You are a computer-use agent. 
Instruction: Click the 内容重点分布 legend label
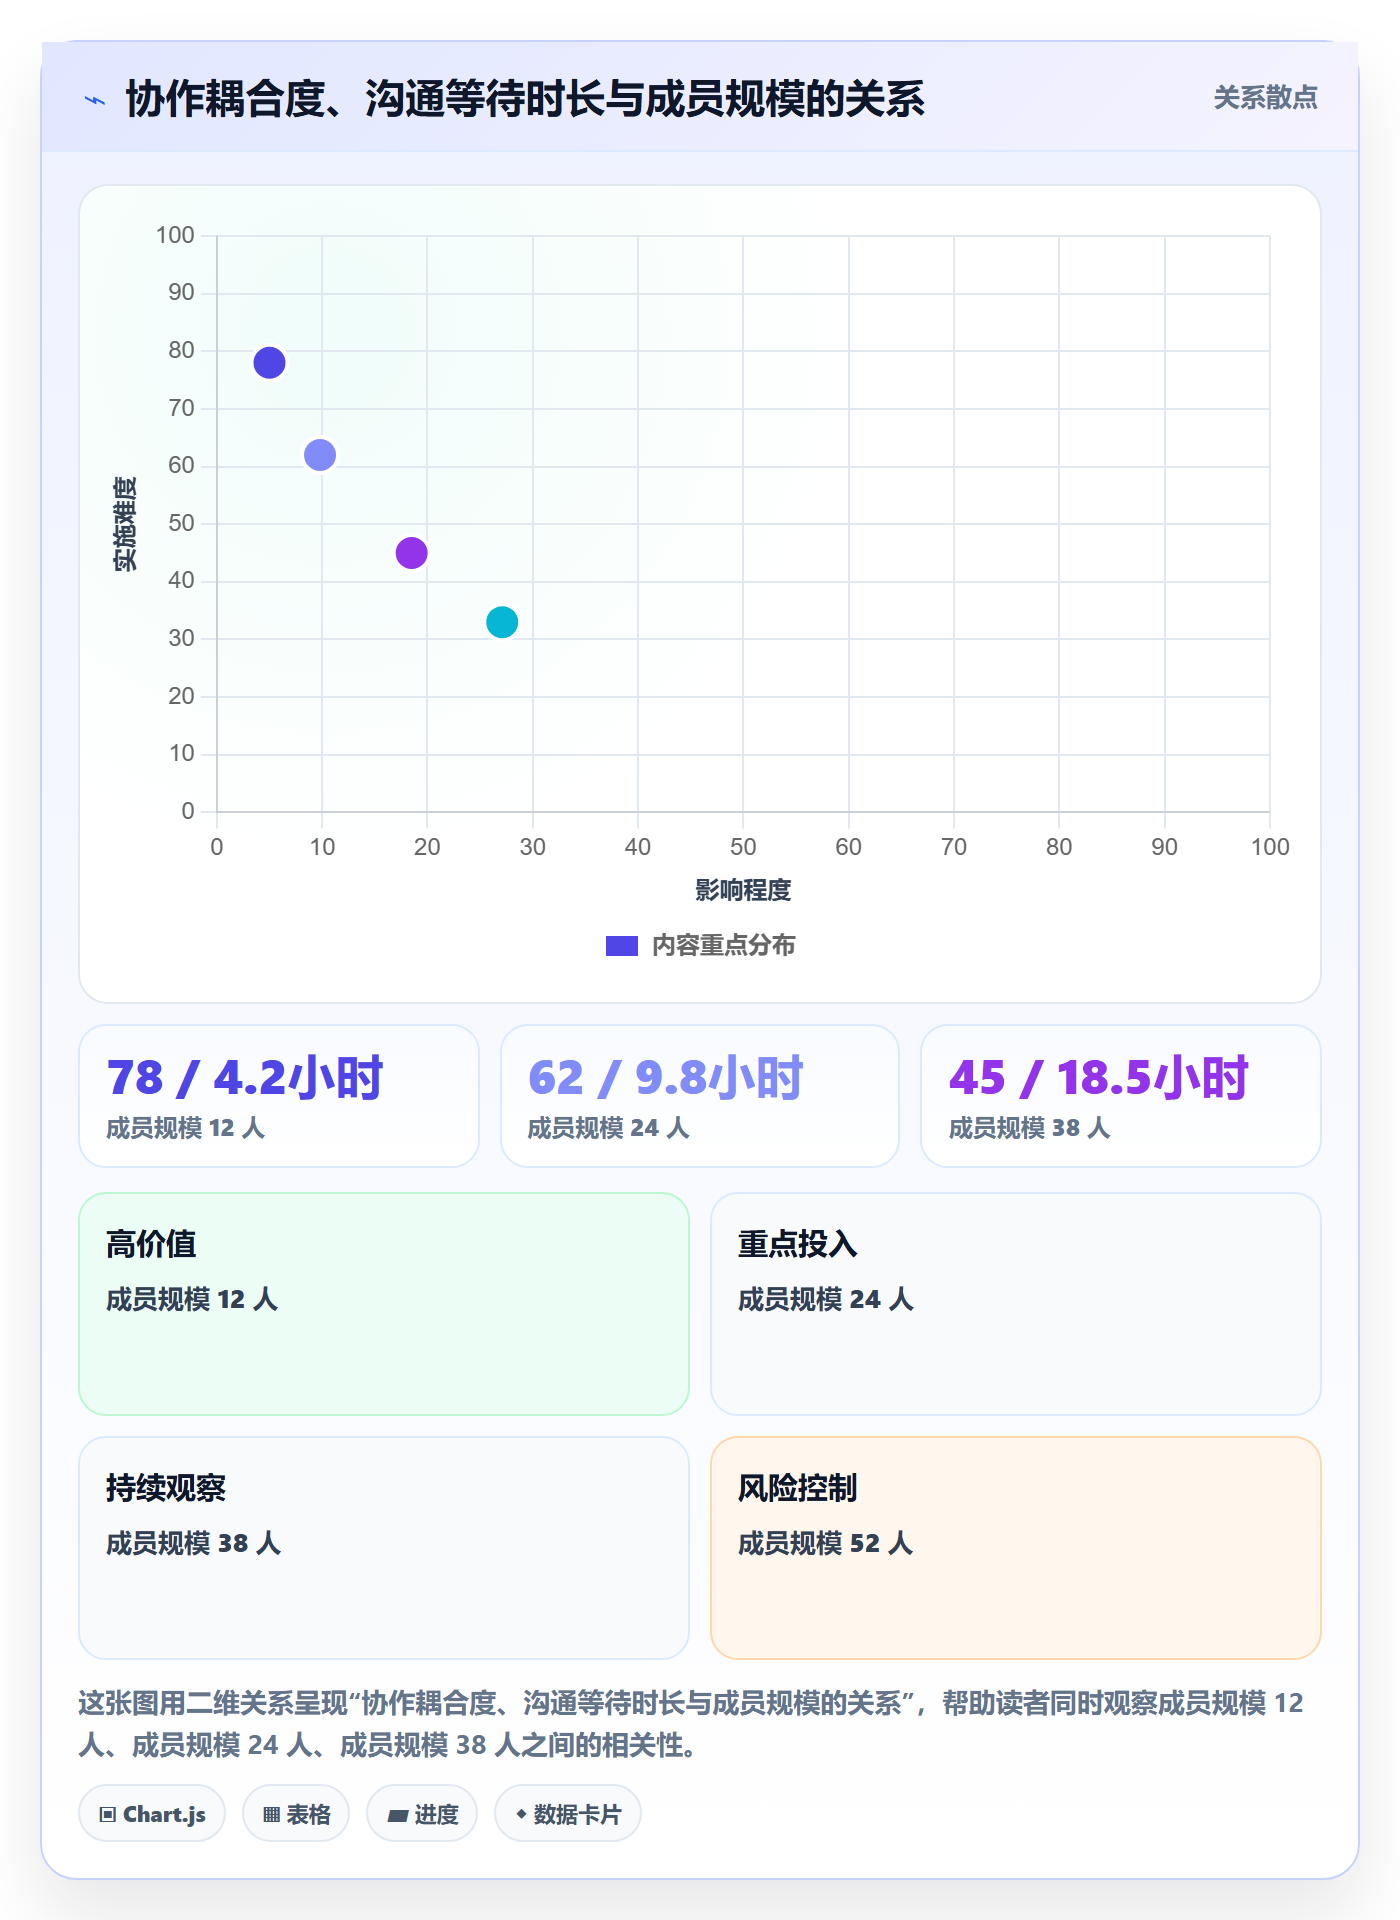724,946
